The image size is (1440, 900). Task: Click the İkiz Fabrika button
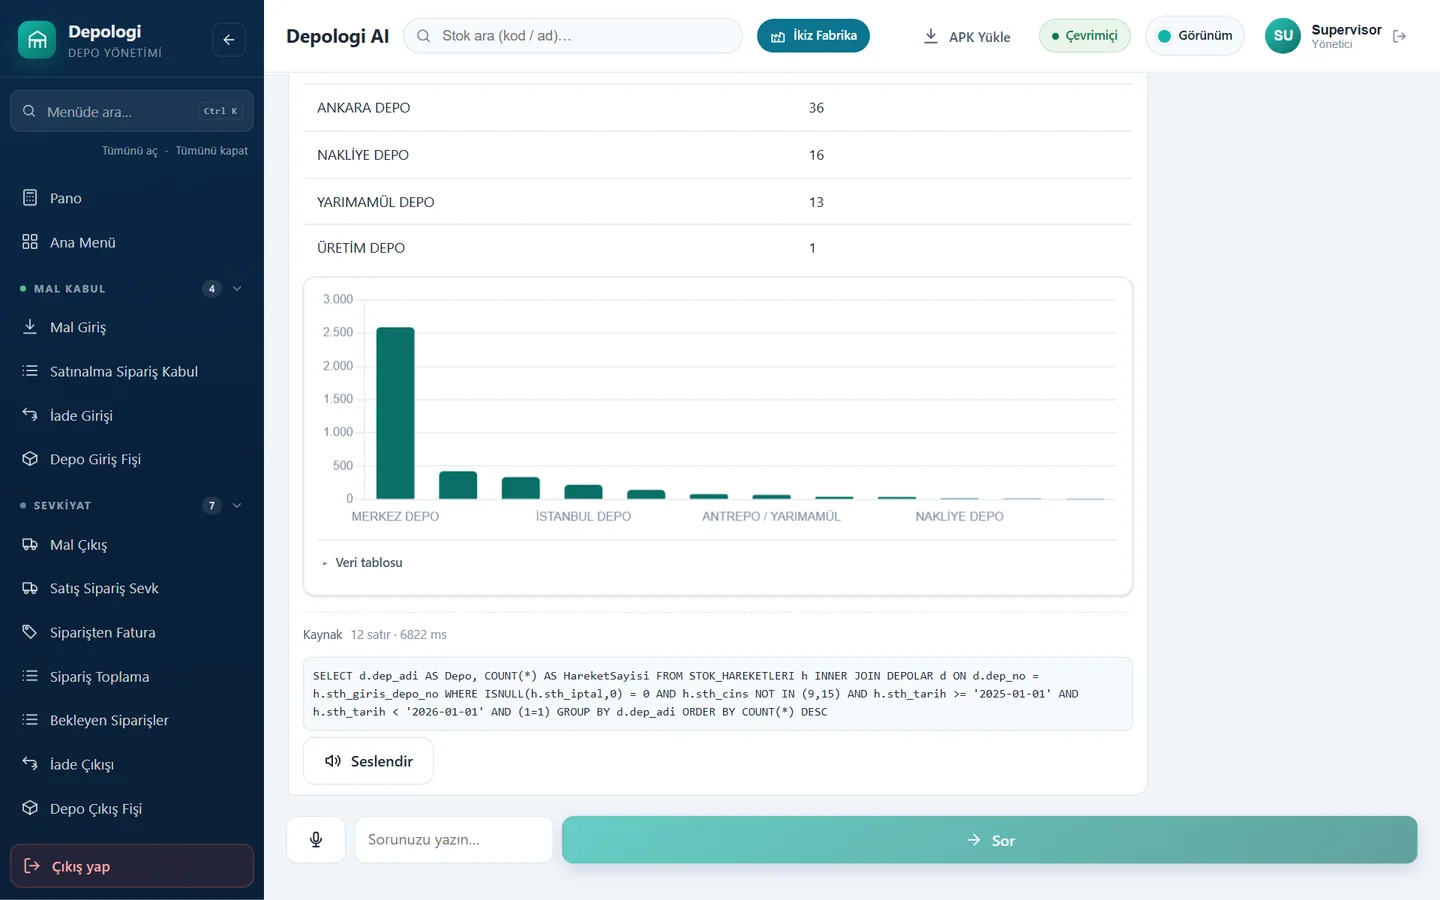[x=813, y=36]
